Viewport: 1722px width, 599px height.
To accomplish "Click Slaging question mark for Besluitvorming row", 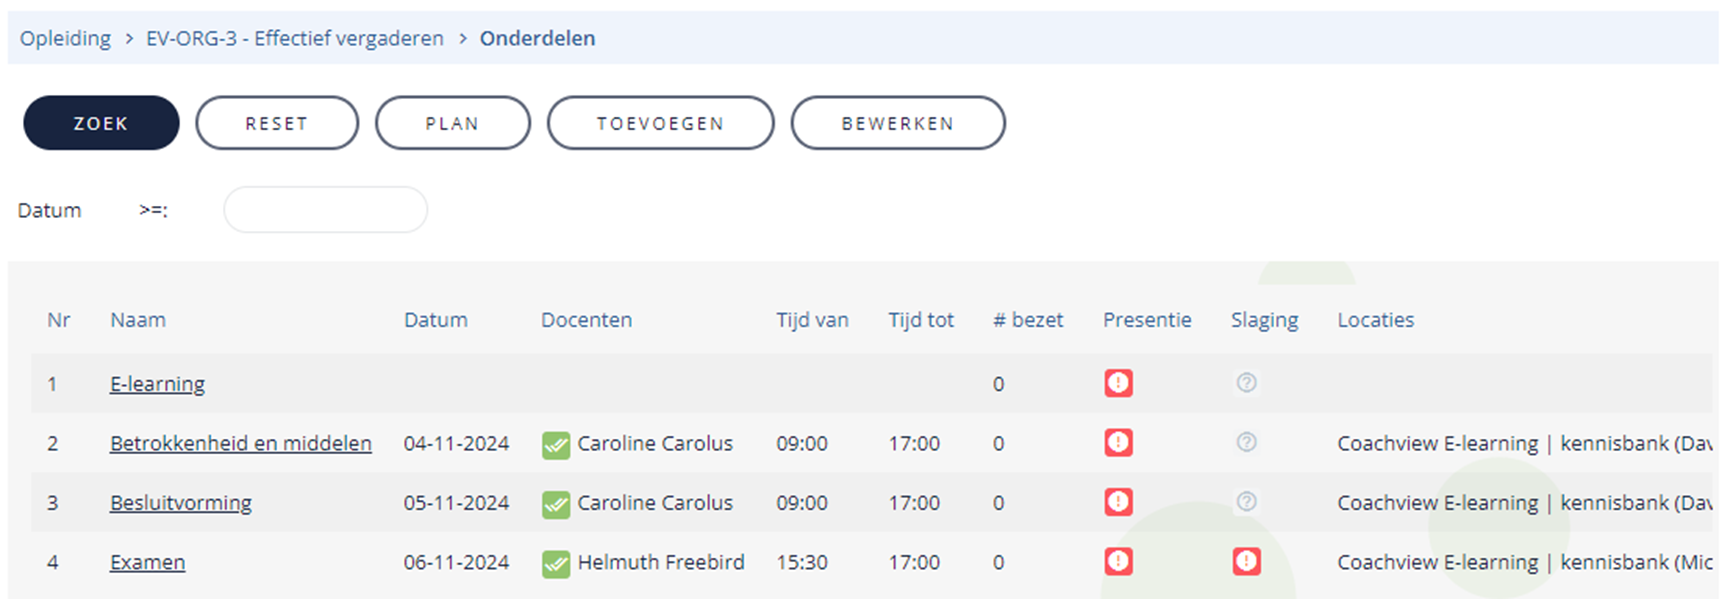I will tap(1246, 502).
